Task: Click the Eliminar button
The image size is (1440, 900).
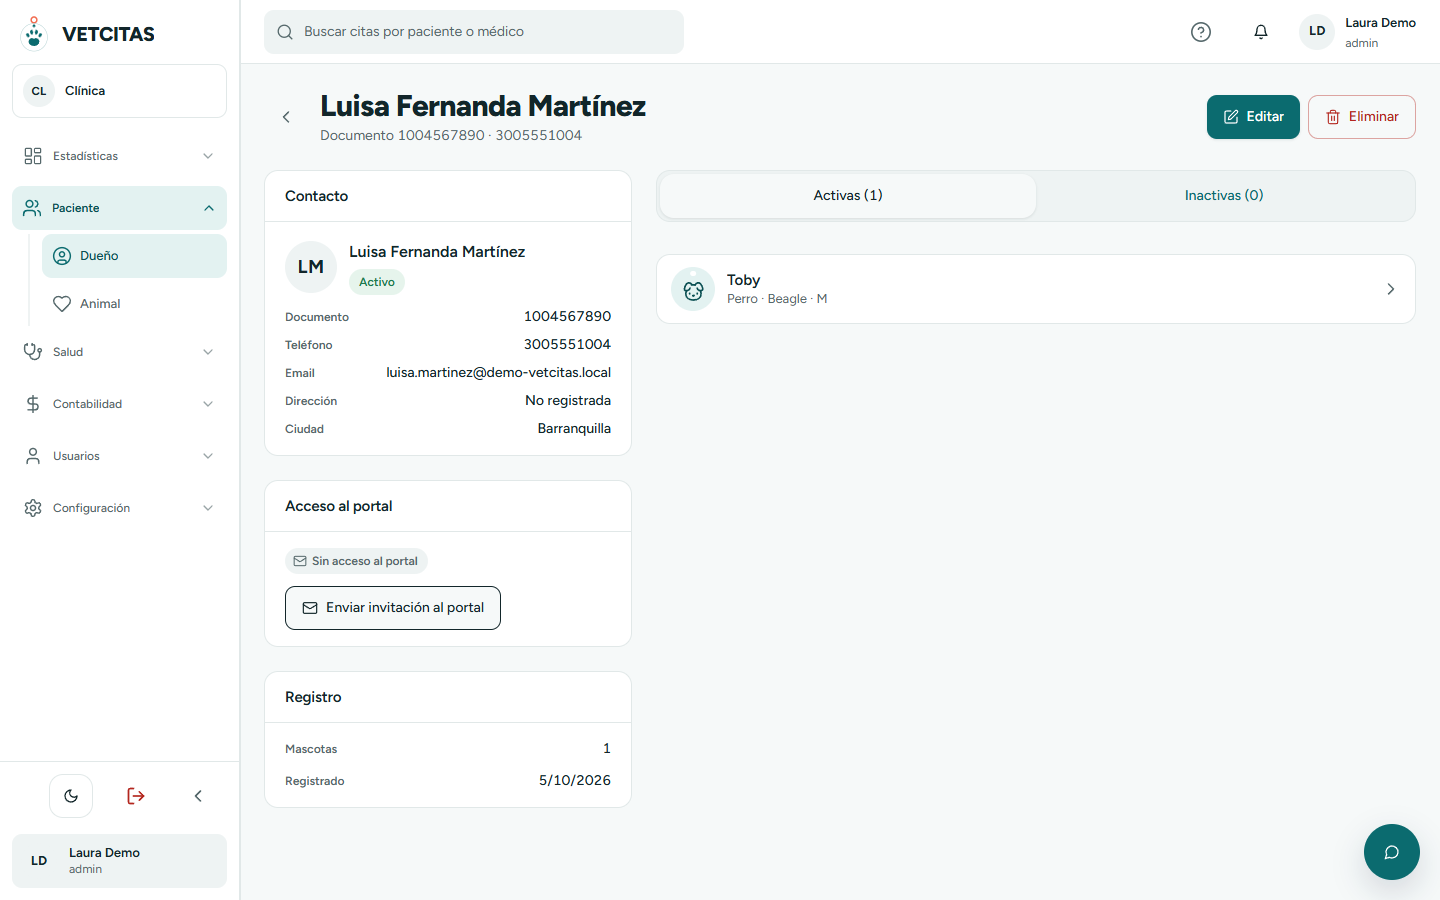Action: tap(1362, 117)
